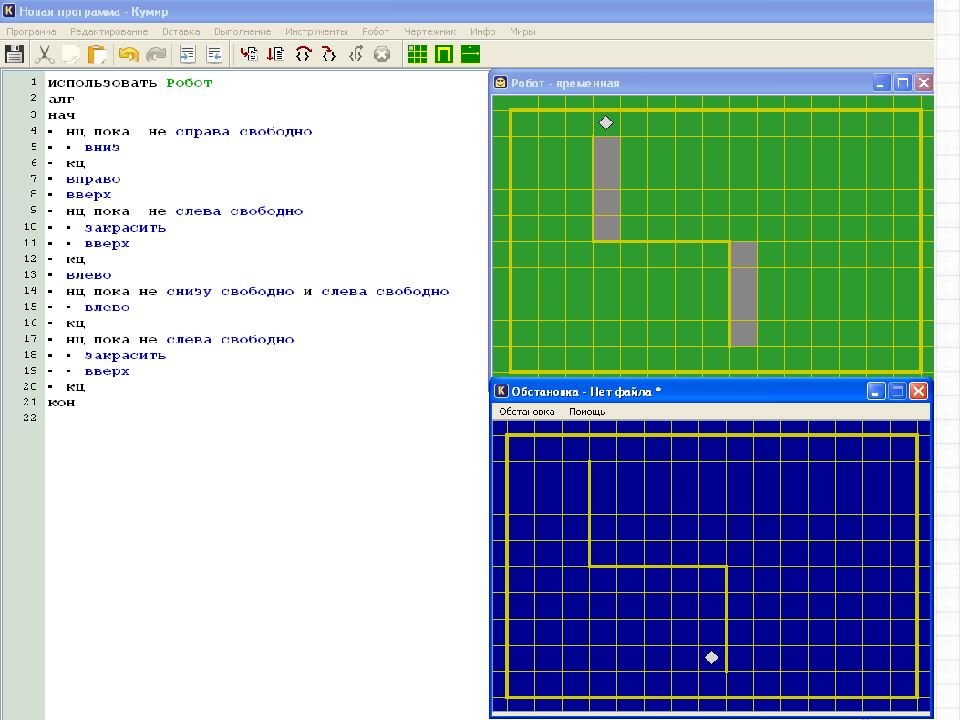Click the grey Redo arrow icon
960x720 pixels.
(x=156, y=54)
